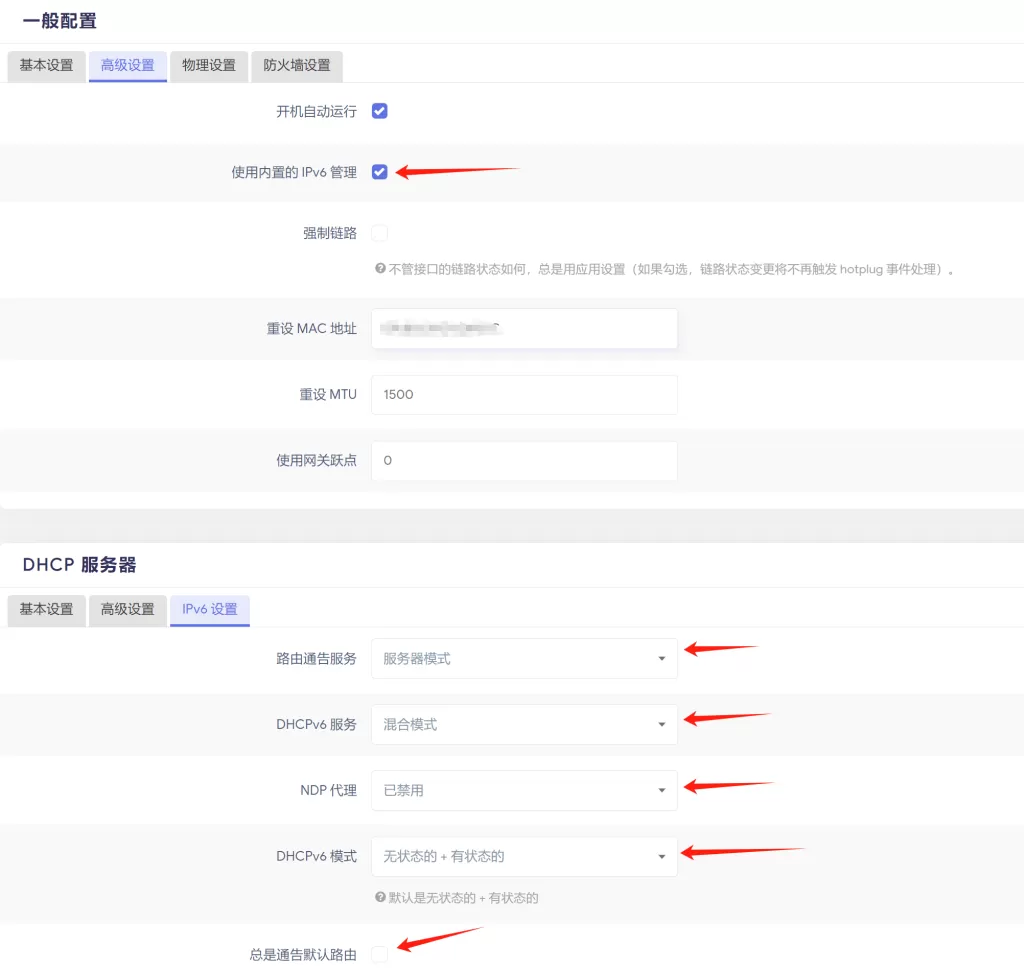Click the help icon beside 强制链路 description

pyautogui.click(x=380, y=268)
